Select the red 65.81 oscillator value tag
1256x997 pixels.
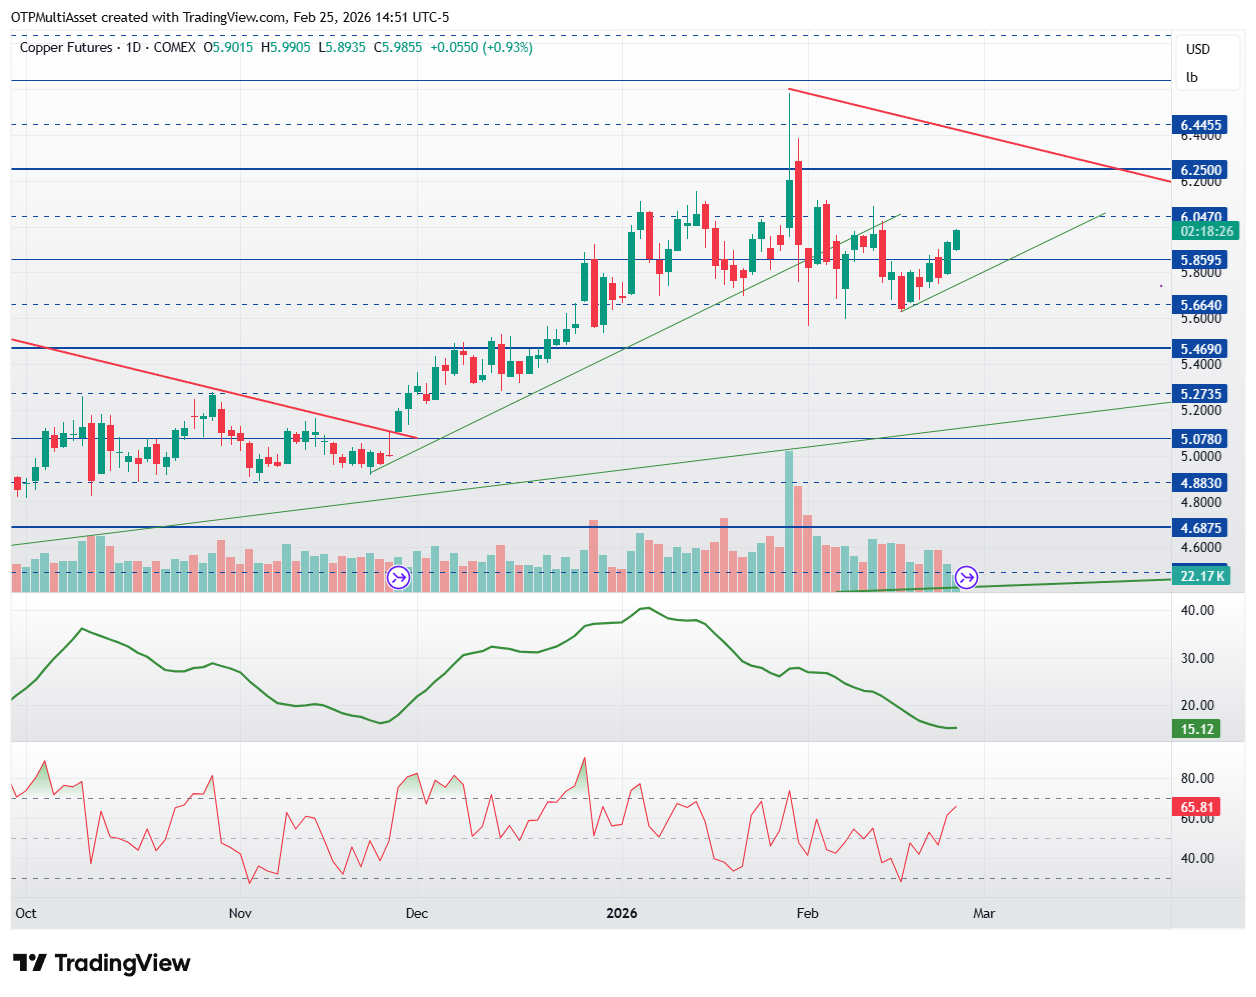(x=1197, y=807)
